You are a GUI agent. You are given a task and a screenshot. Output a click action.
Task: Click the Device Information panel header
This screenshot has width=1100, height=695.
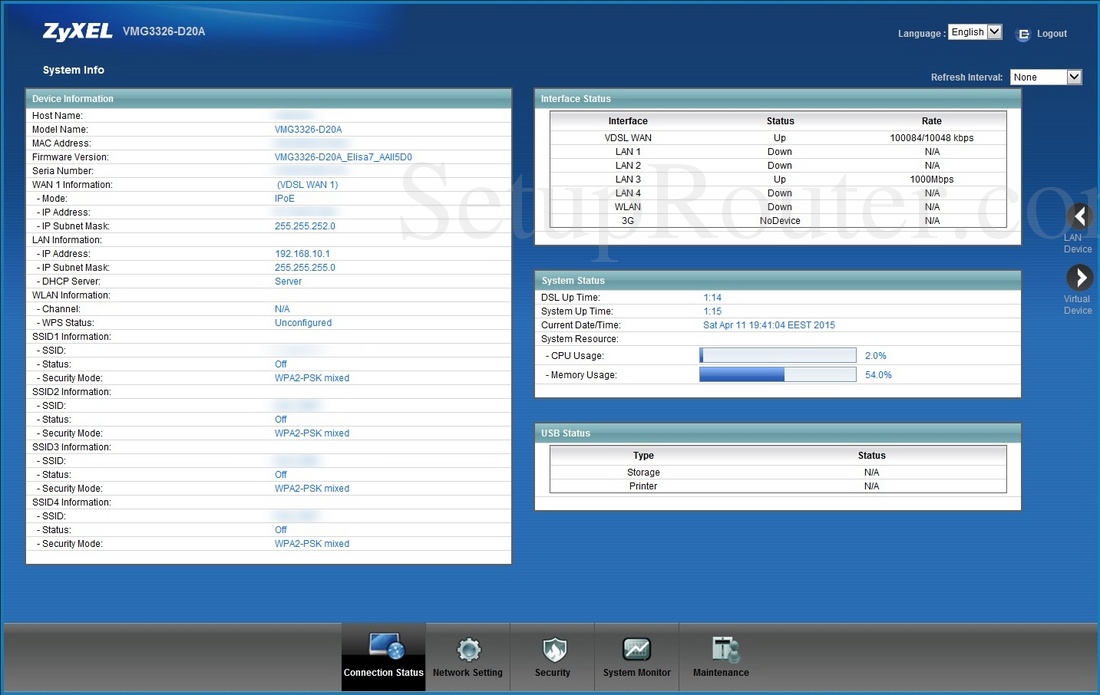tap(268, 99)
